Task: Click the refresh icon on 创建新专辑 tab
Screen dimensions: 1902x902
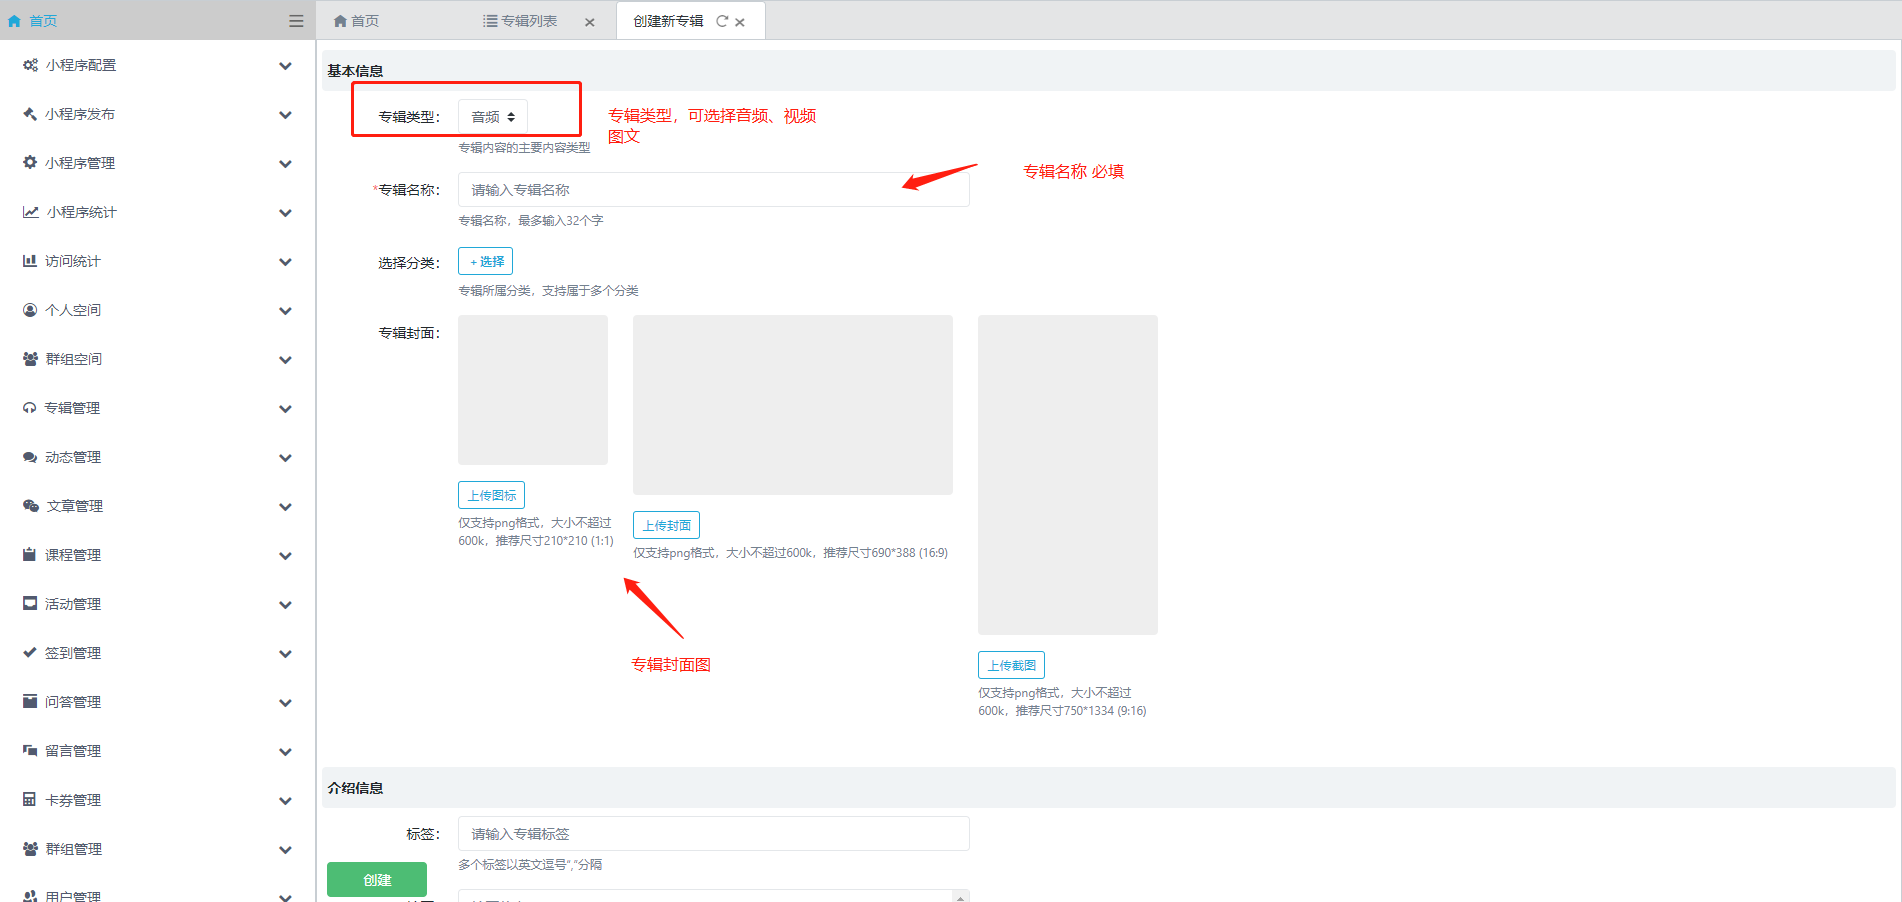Action: click(x=722, y=21)
